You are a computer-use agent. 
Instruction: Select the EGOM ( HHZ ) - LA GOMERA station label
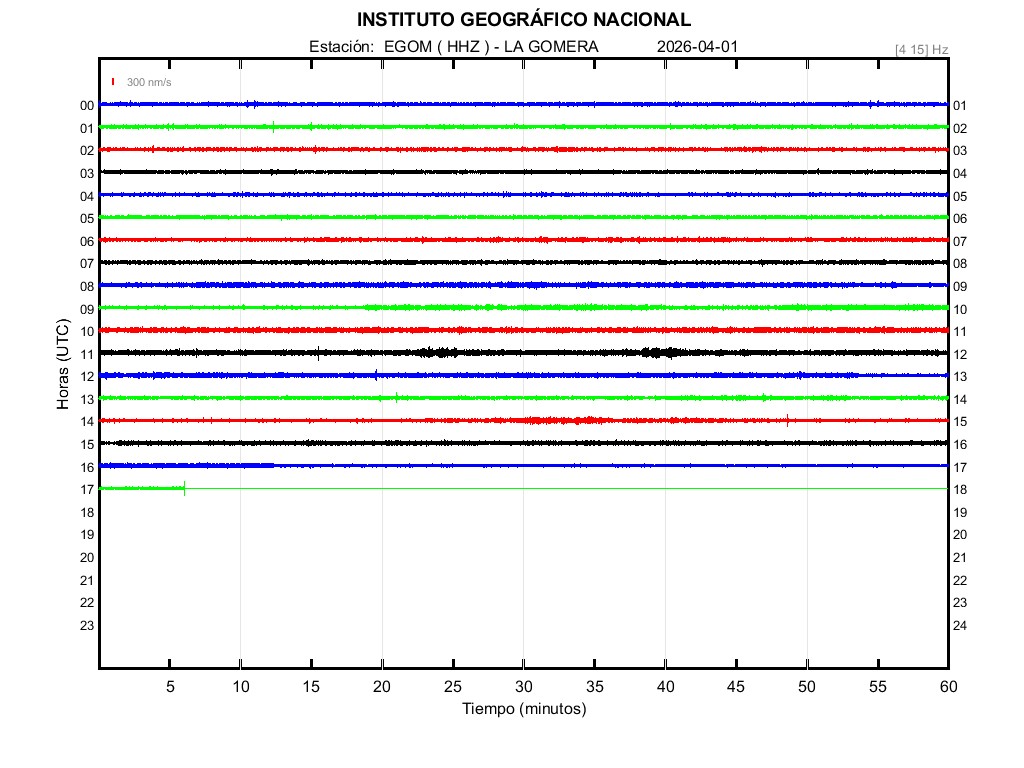(491, 47)
